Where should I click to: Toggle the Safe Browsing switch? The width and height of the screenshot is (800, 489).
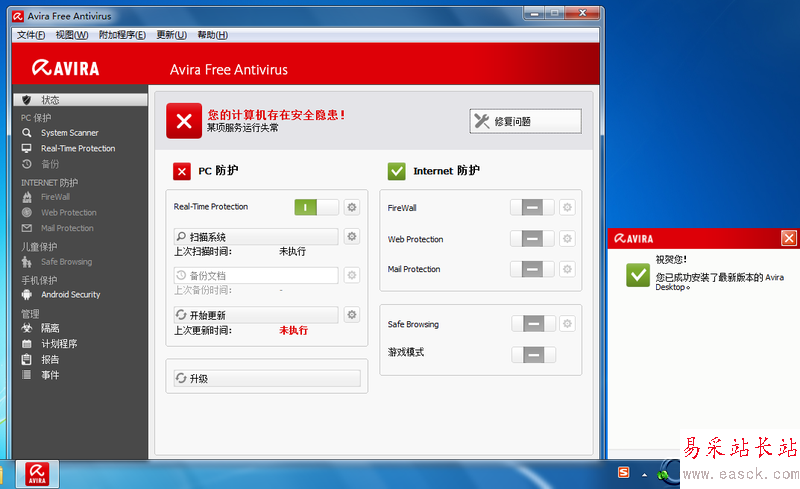pos(534,324)
